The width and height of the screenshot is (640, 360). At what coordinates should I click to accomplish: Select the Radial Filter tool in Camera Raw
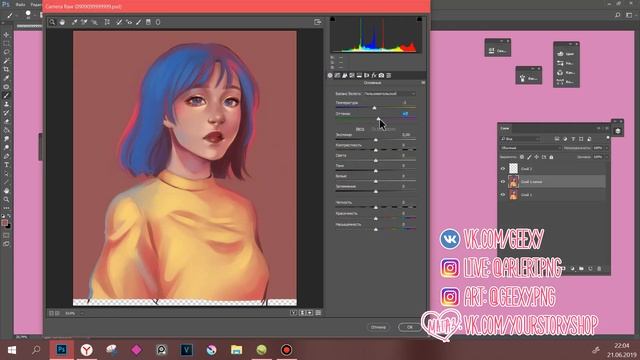158,22
